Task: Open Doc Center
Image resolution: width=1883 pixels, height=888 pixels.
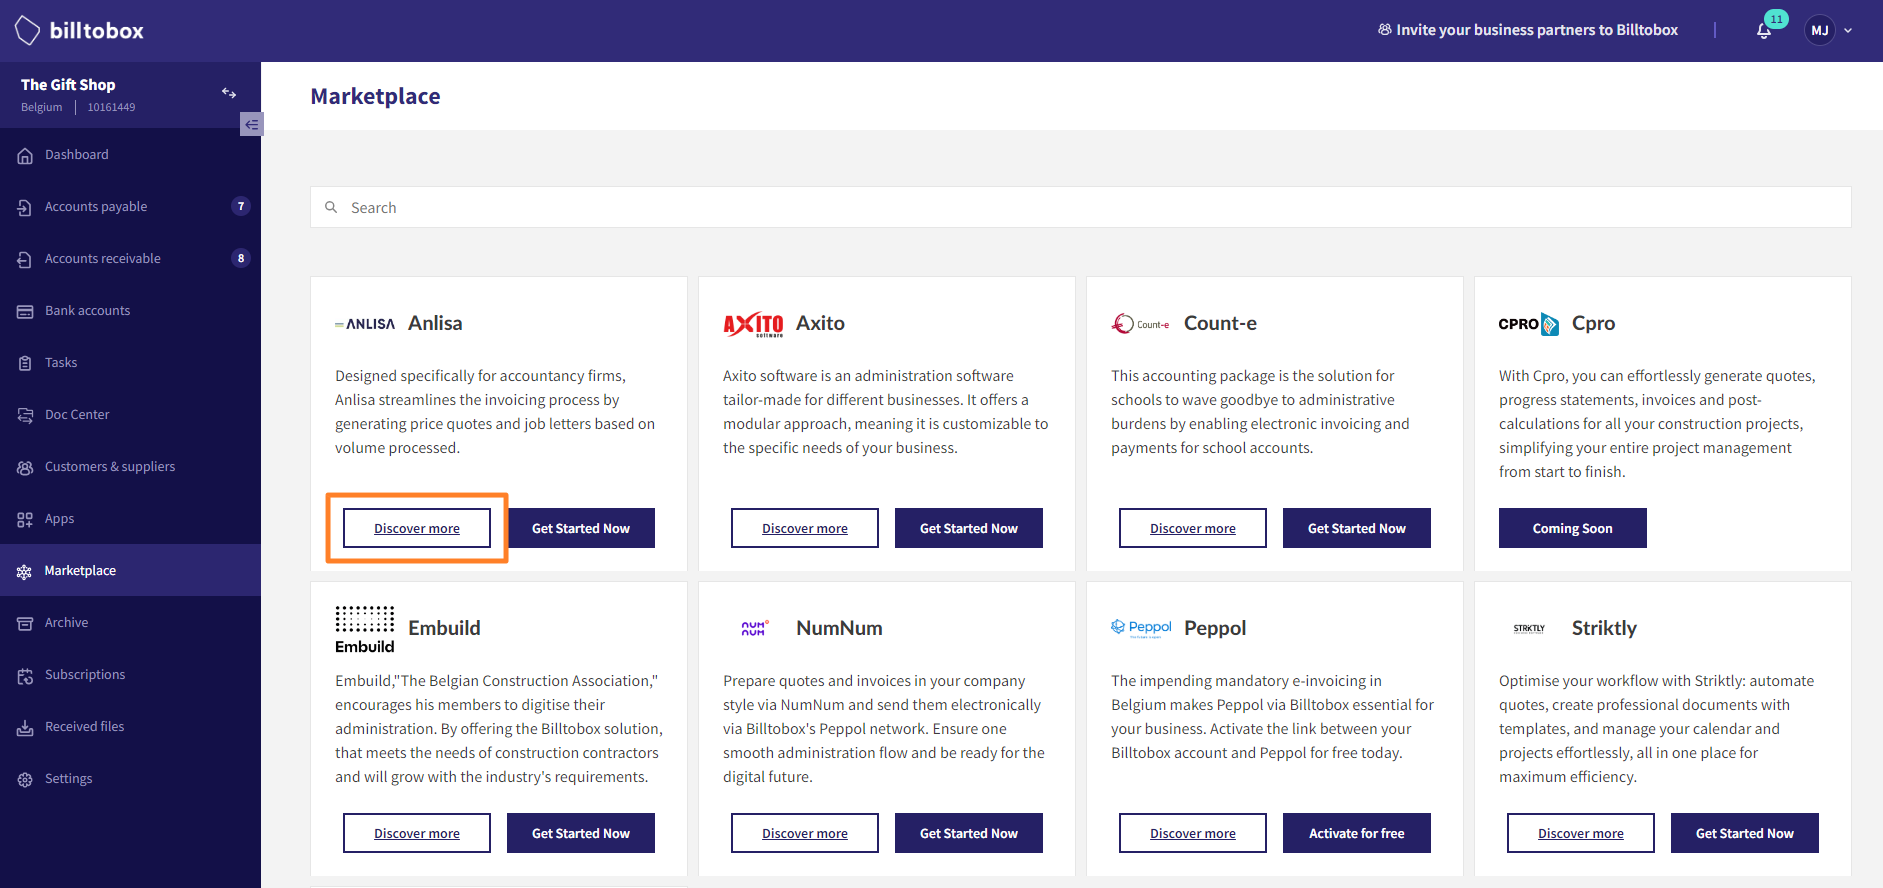Action: tap(77, 414)
